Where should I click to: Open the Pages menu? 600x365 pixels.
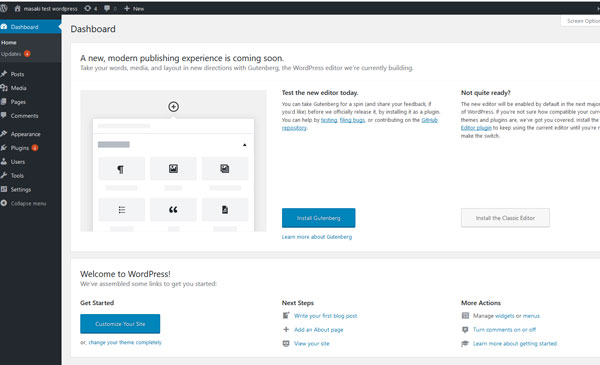pos(30,102)
